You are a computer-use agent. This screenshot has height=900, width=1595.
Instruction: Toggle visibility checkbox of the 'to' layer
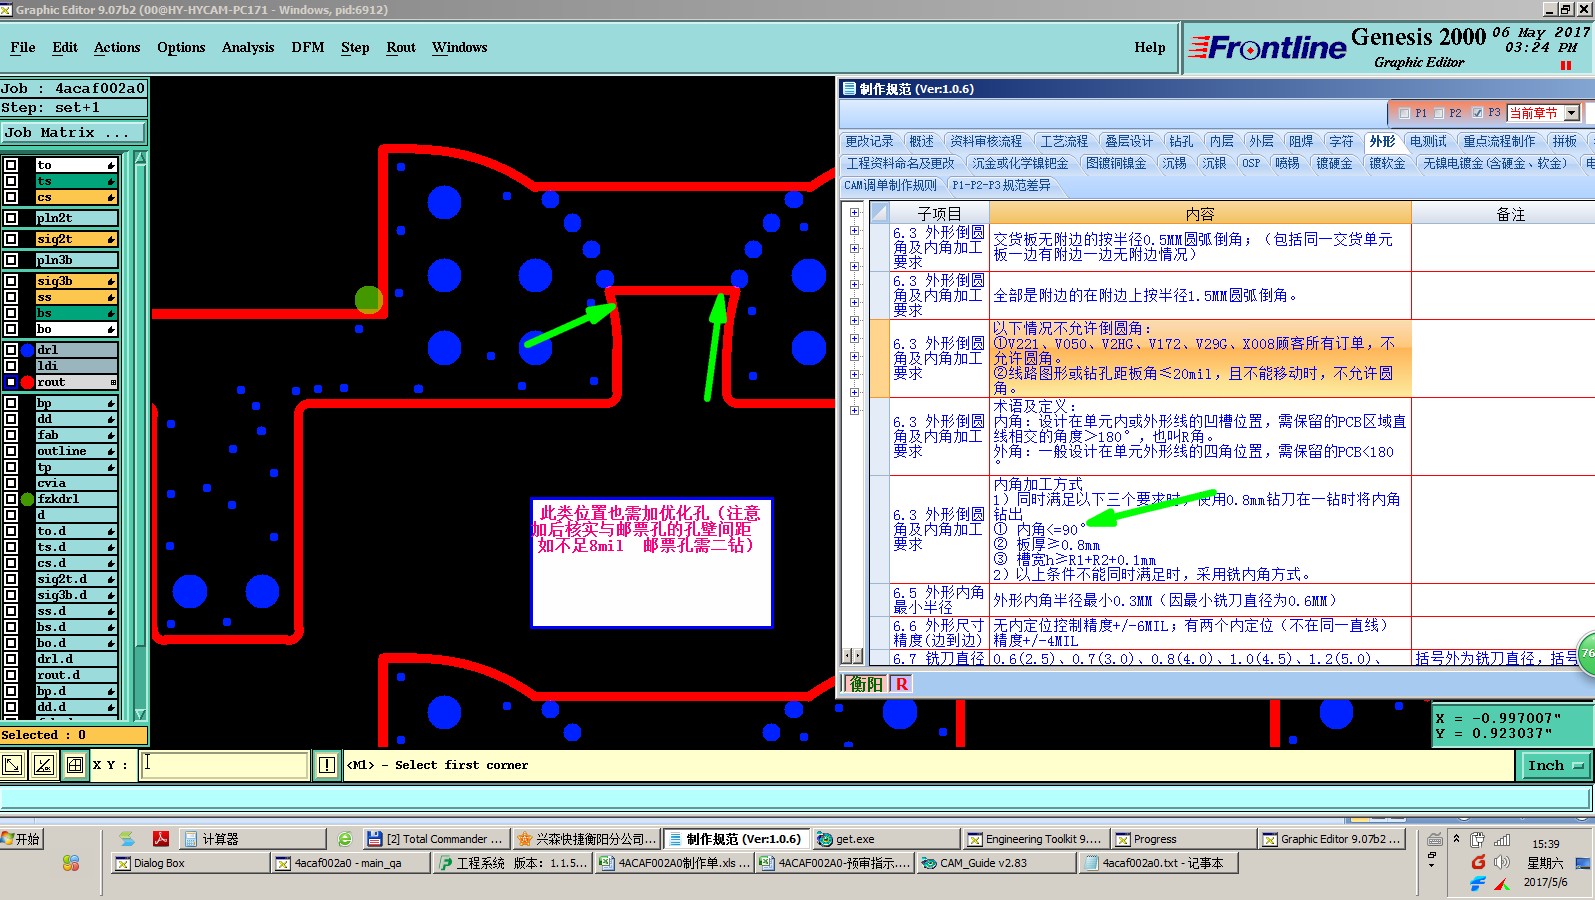tap(11, 165)
